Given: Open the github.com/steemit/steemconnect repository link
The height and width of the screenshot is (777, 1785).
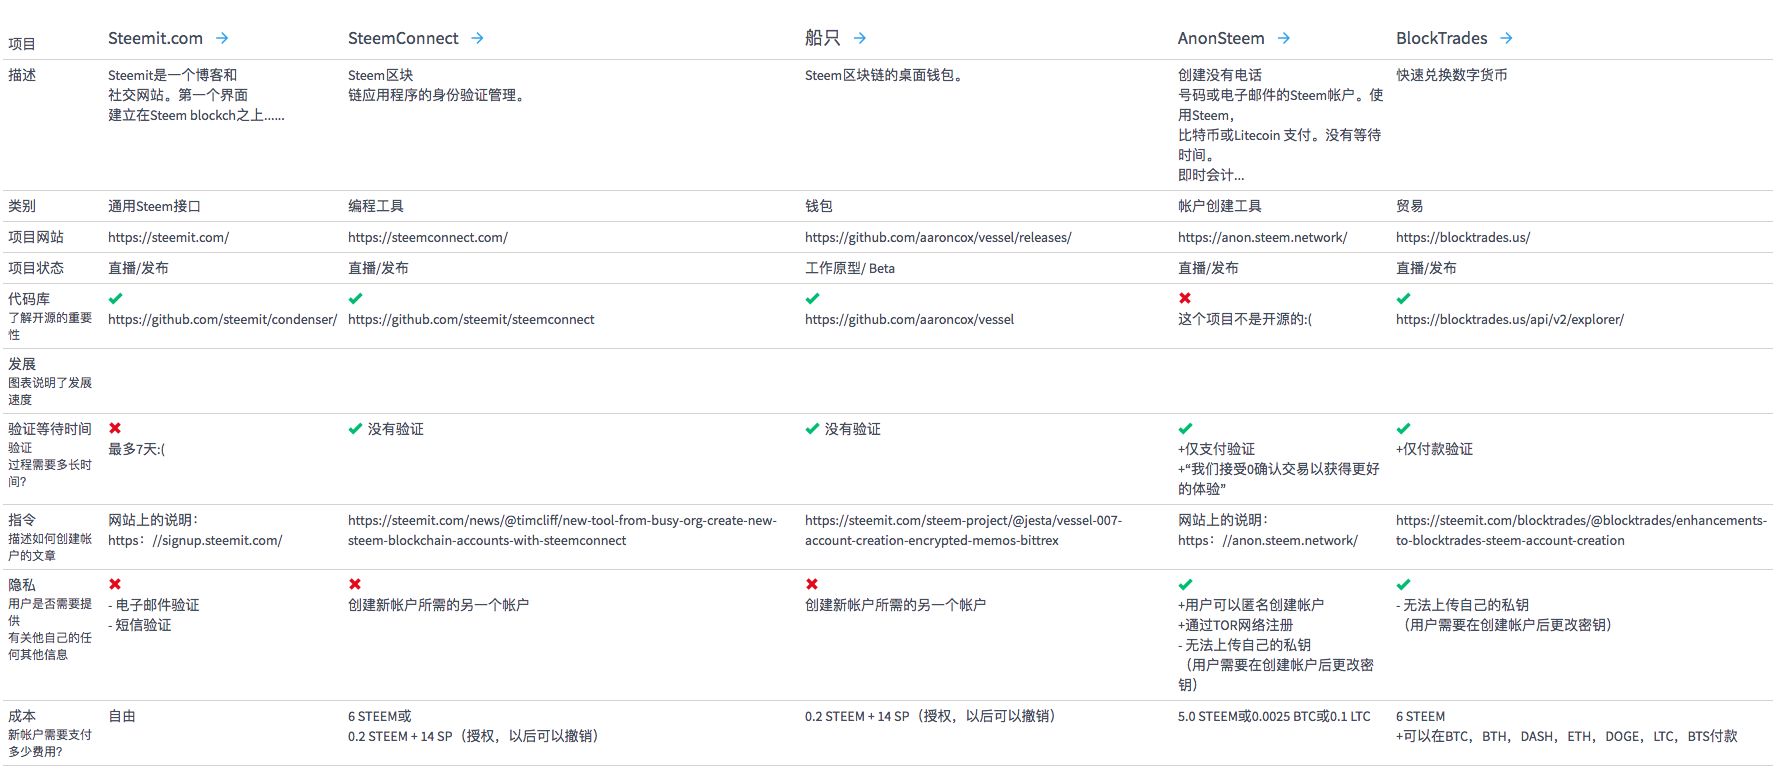Looking at the screenshot, I should pyautogui.click(x=471, y=319).
